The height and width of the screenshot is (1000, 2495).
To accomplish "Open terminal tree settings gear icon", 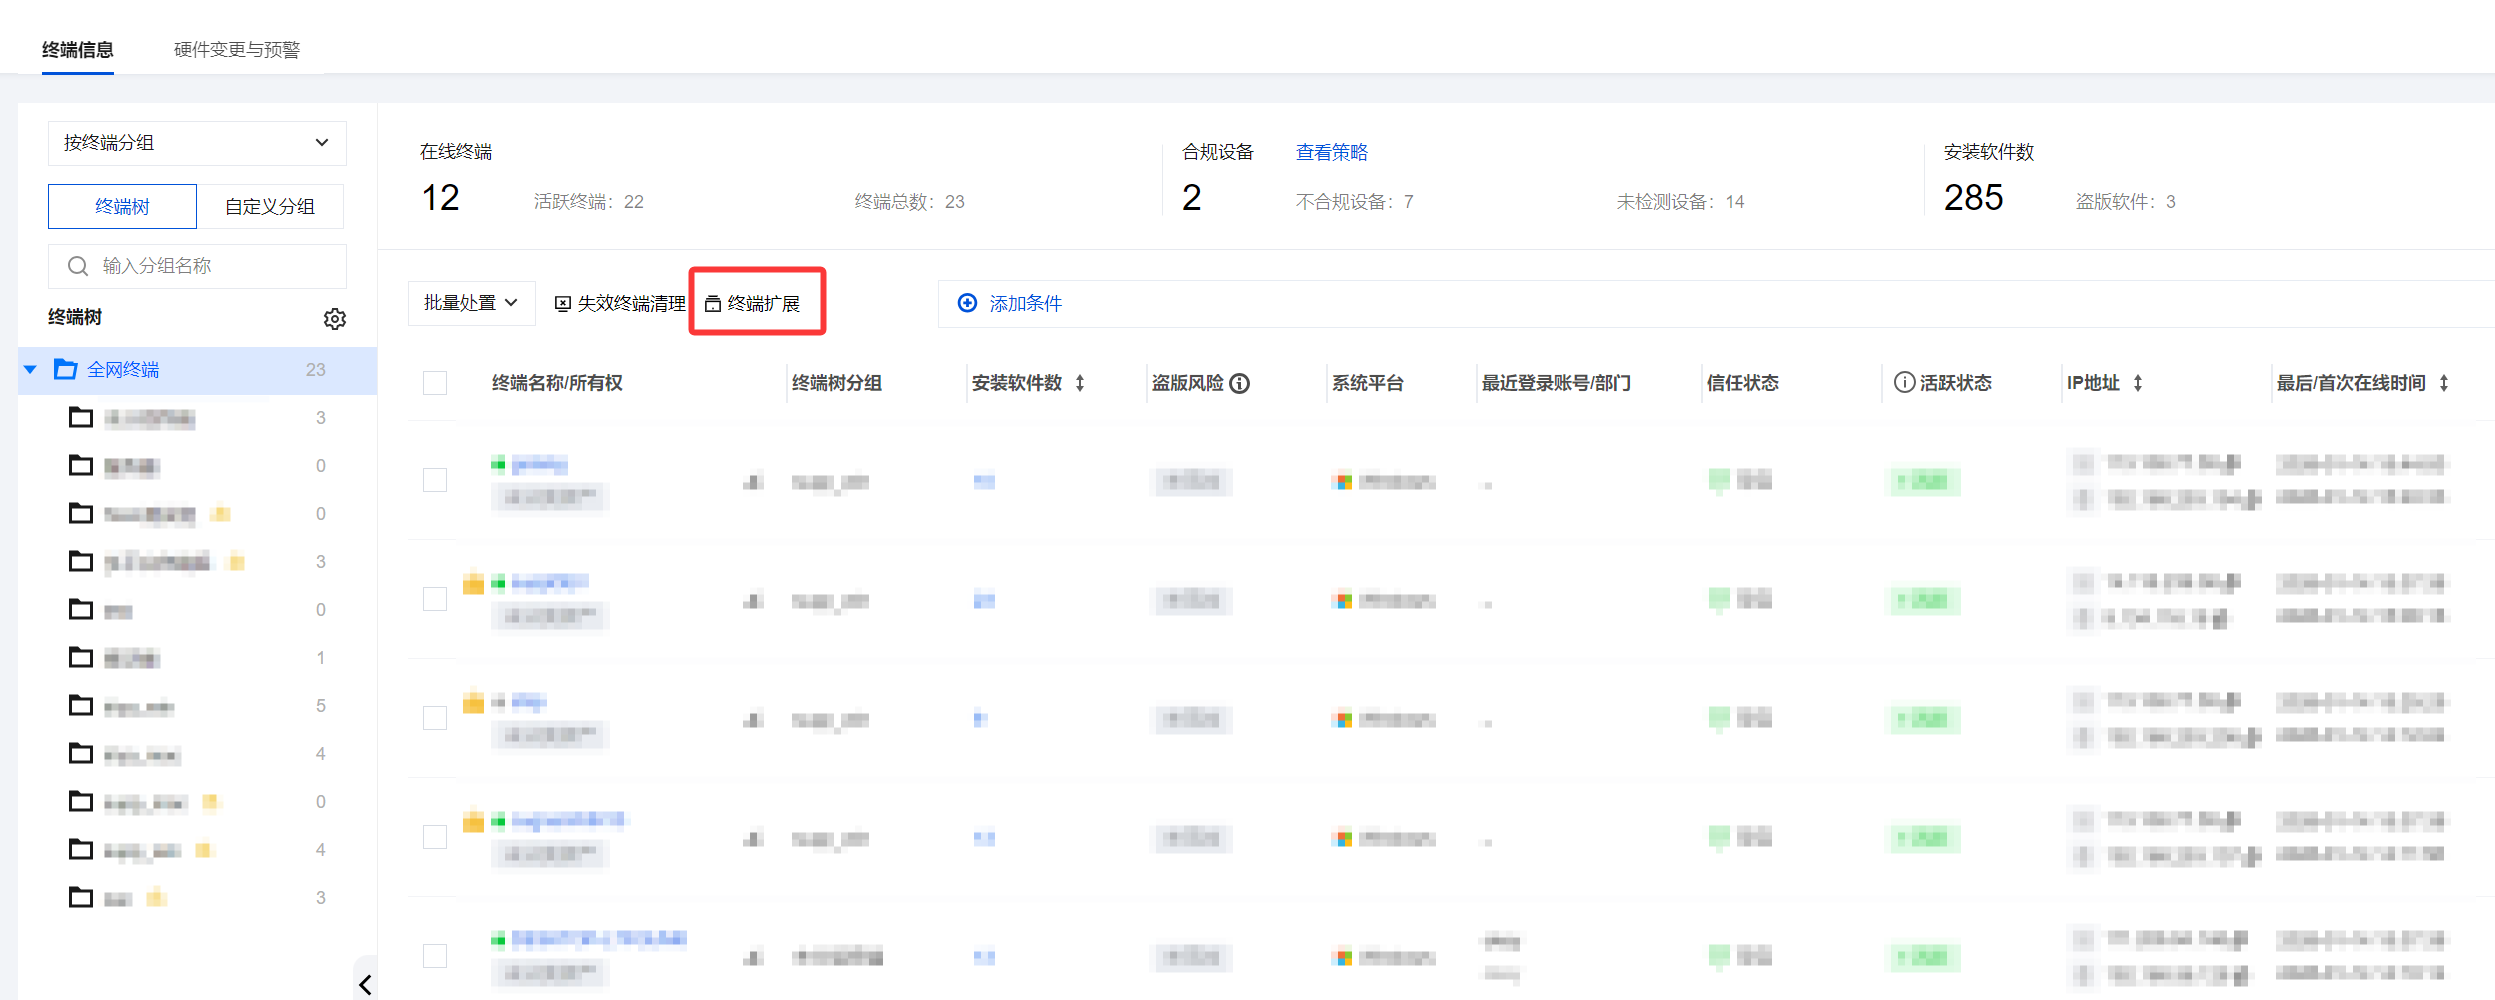I will point(334,319).
